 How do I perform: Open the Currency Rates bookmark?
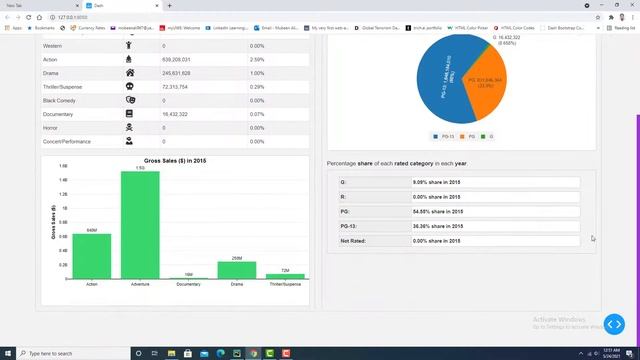(x=88, y=28)
